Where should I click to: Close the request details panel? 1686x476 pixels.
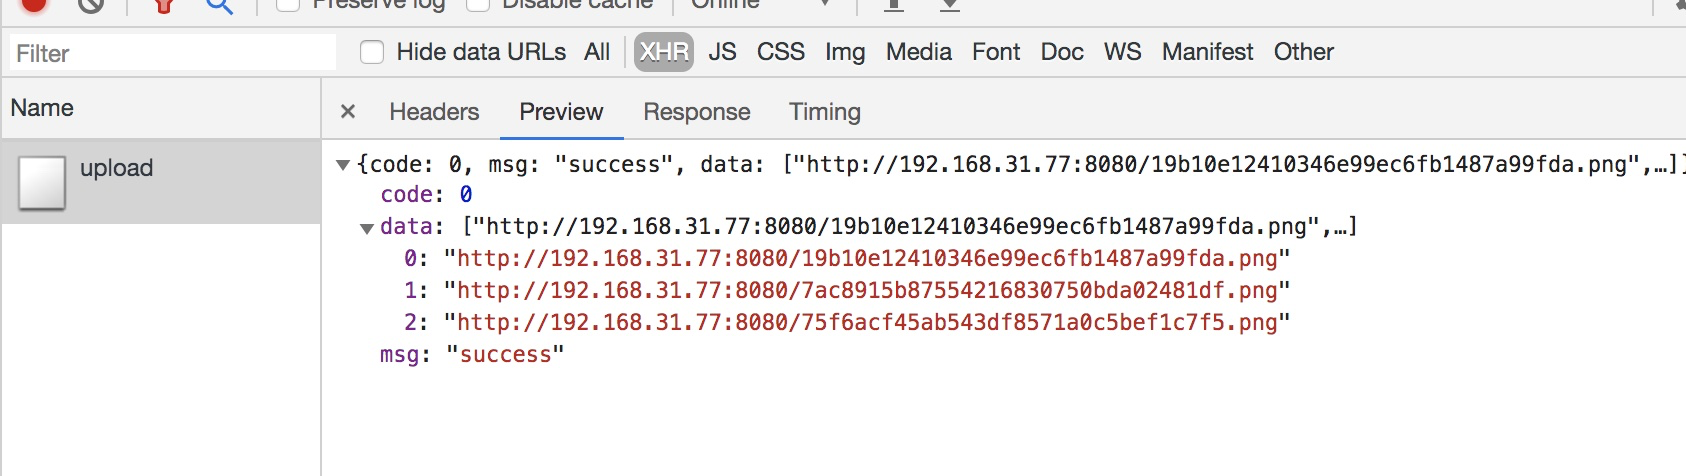348,112
